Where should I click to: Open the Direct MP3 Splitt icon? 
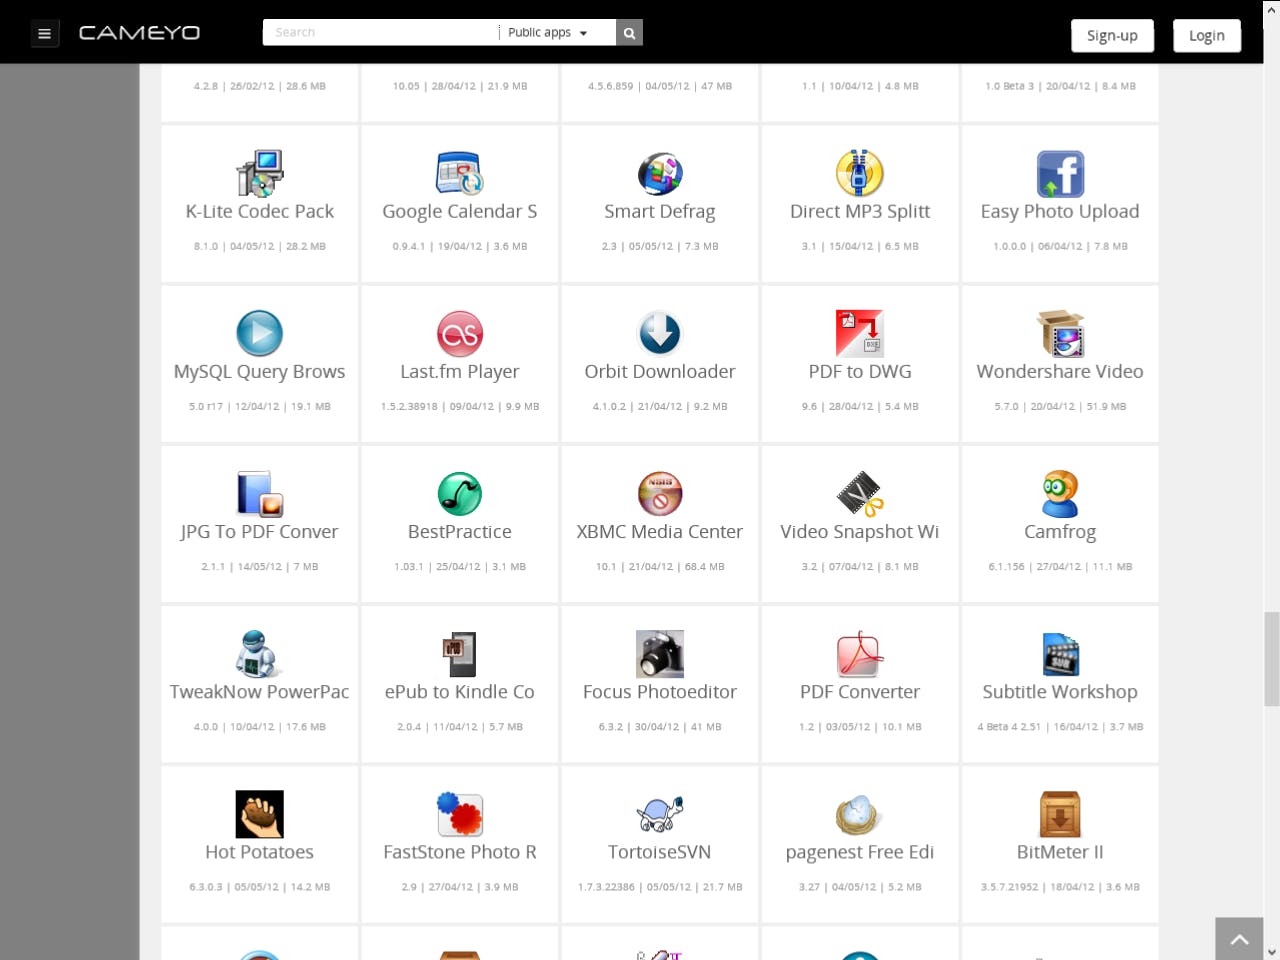[x=860, y=174]
